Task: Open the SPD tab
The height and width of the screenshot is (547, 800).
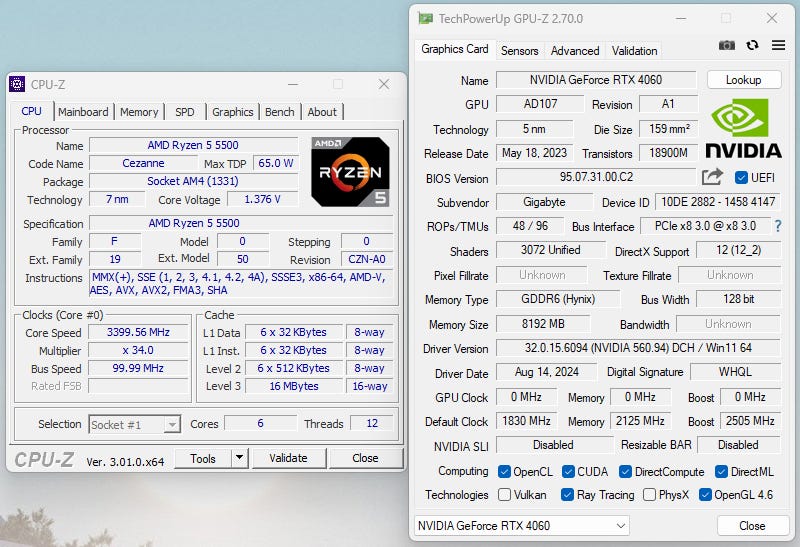Action: (185, 112)
